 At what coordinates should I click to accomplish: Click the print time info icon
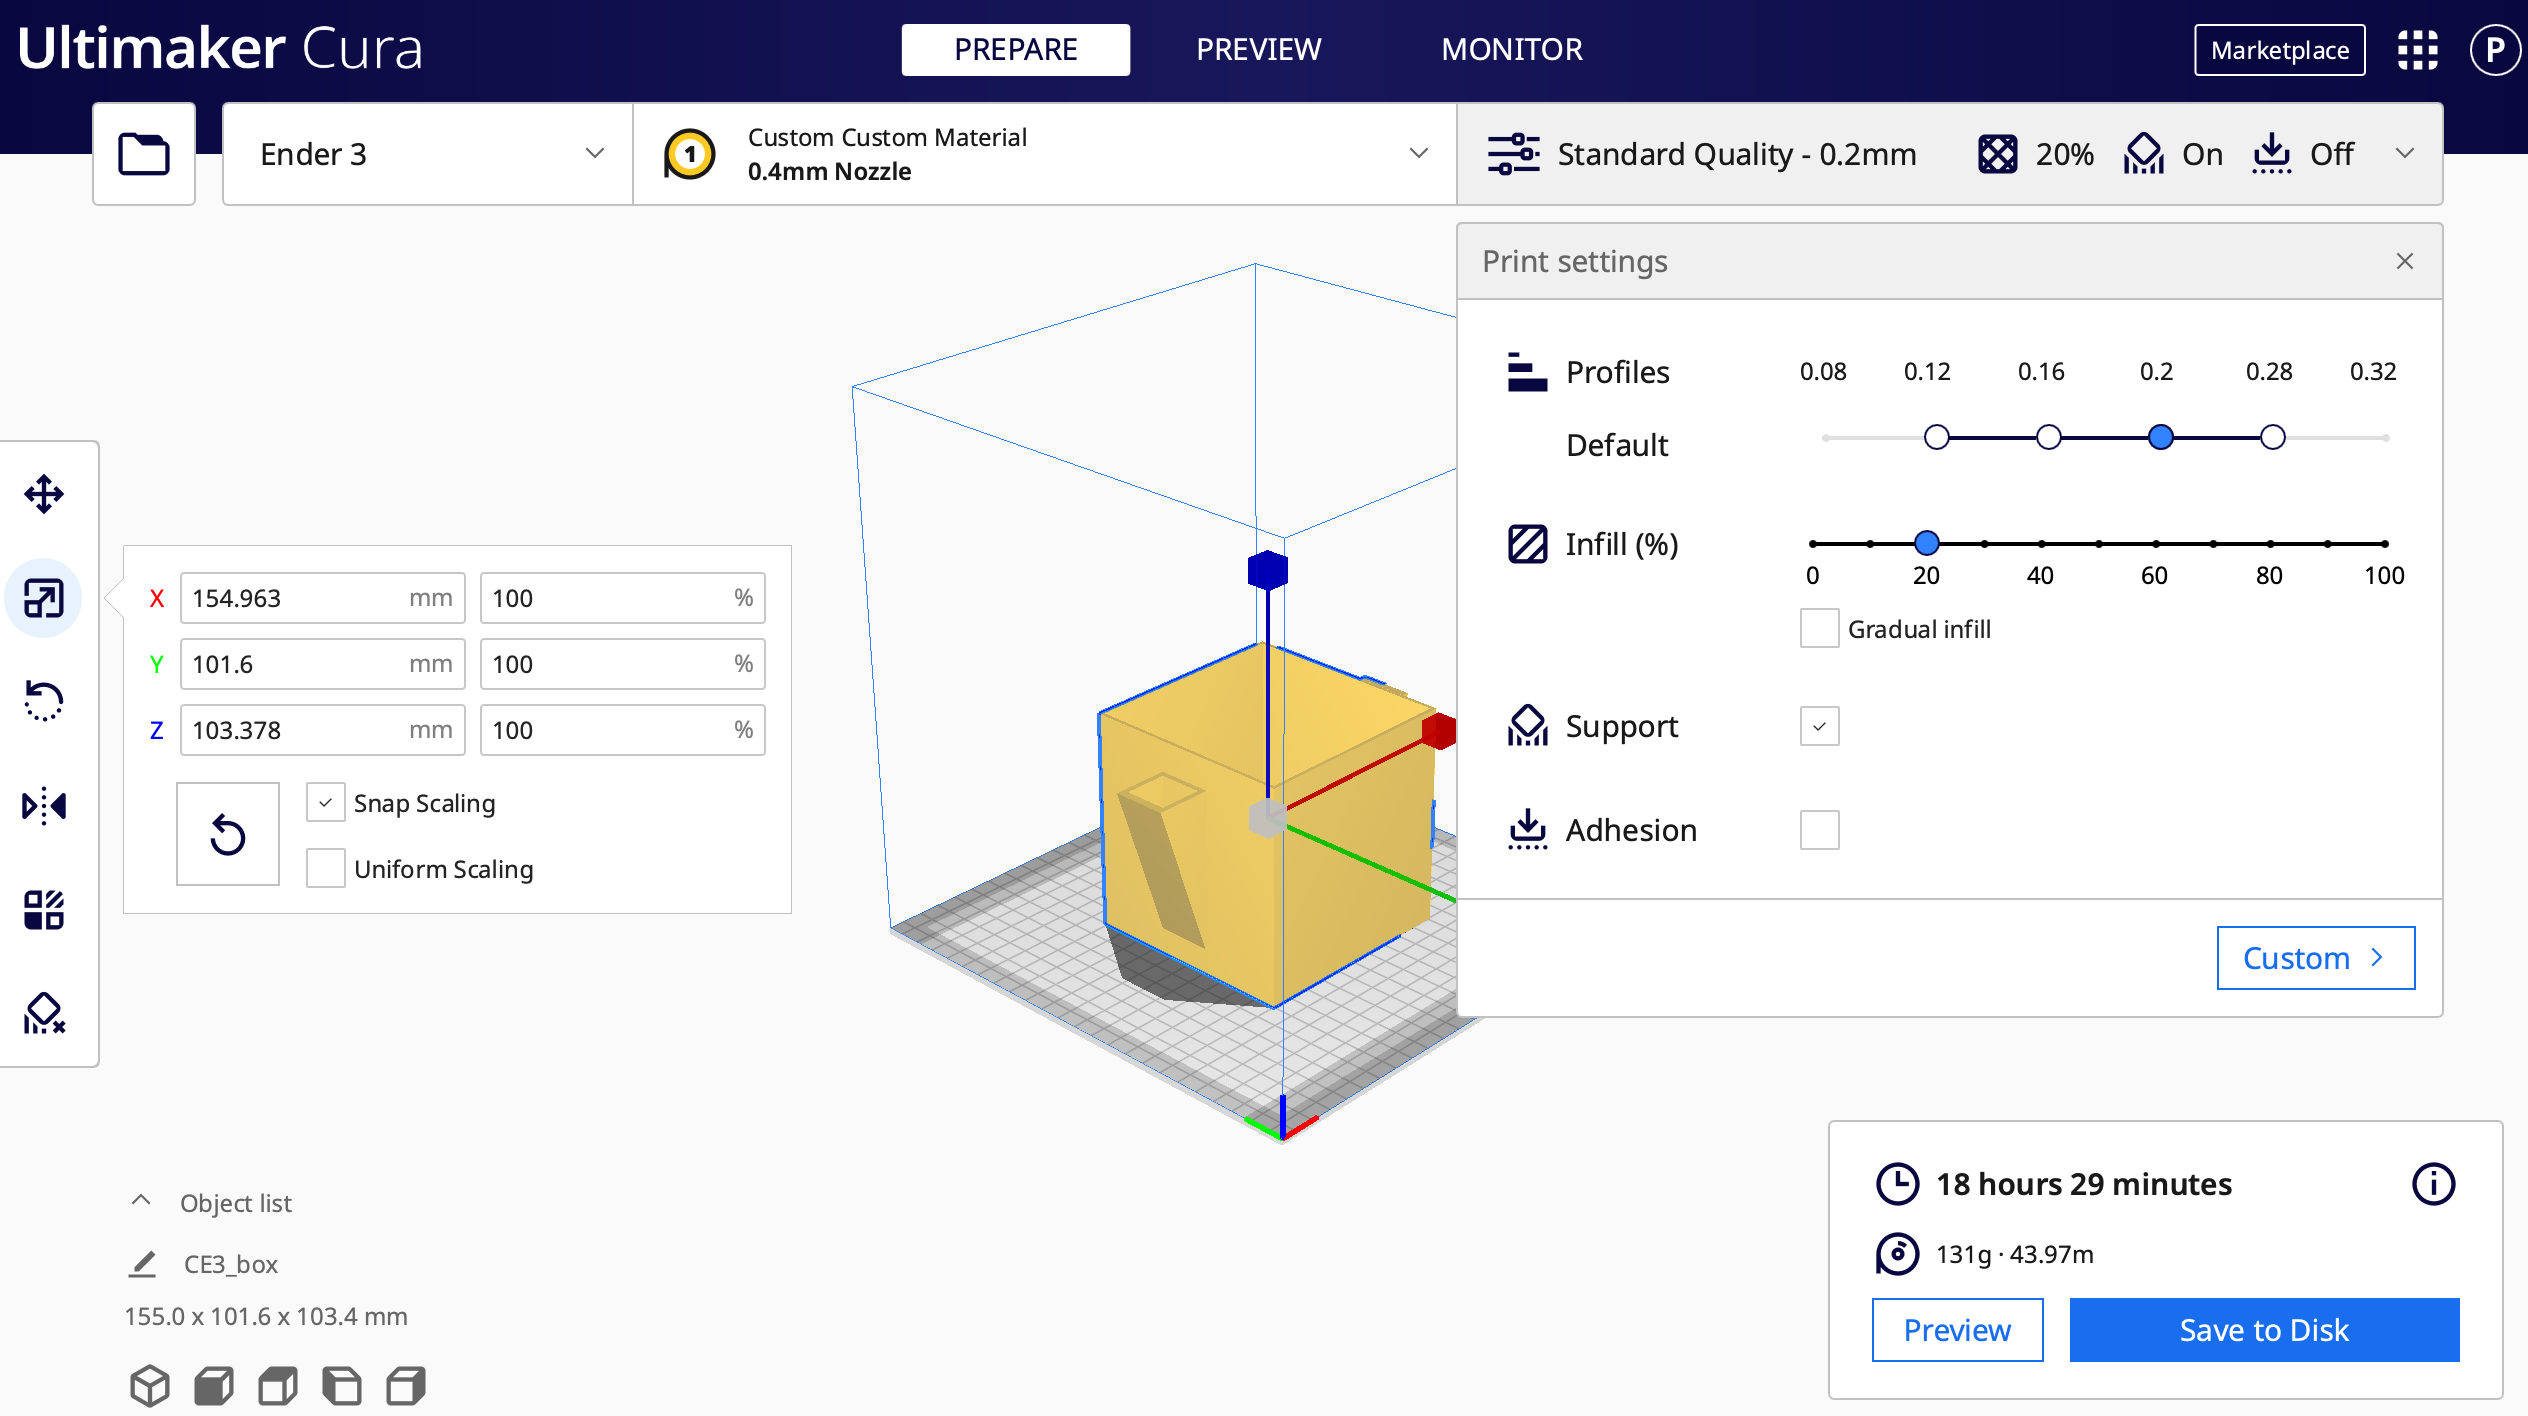[x=2433, y=1184]
